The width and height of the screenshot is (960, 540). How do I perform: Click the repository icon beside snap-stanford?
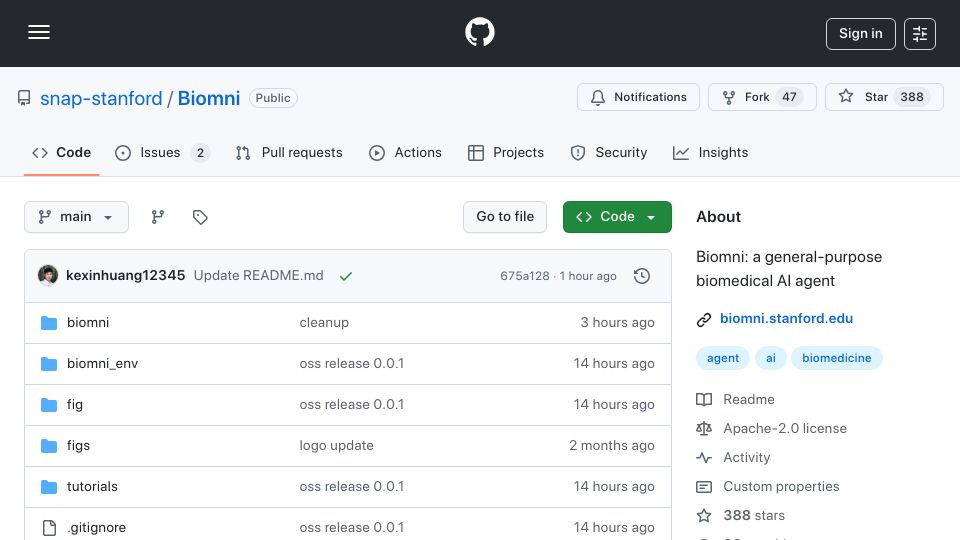pyautogui.click(x=24, y=98)
